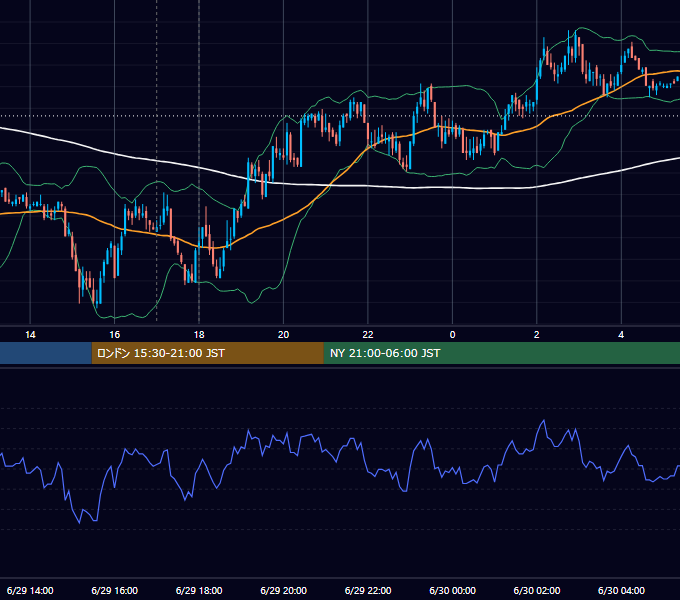Viewport: 680px width, 600px height.
Task: Click the London 15:30-21:00 JST session bar
Action: point(207,353)
